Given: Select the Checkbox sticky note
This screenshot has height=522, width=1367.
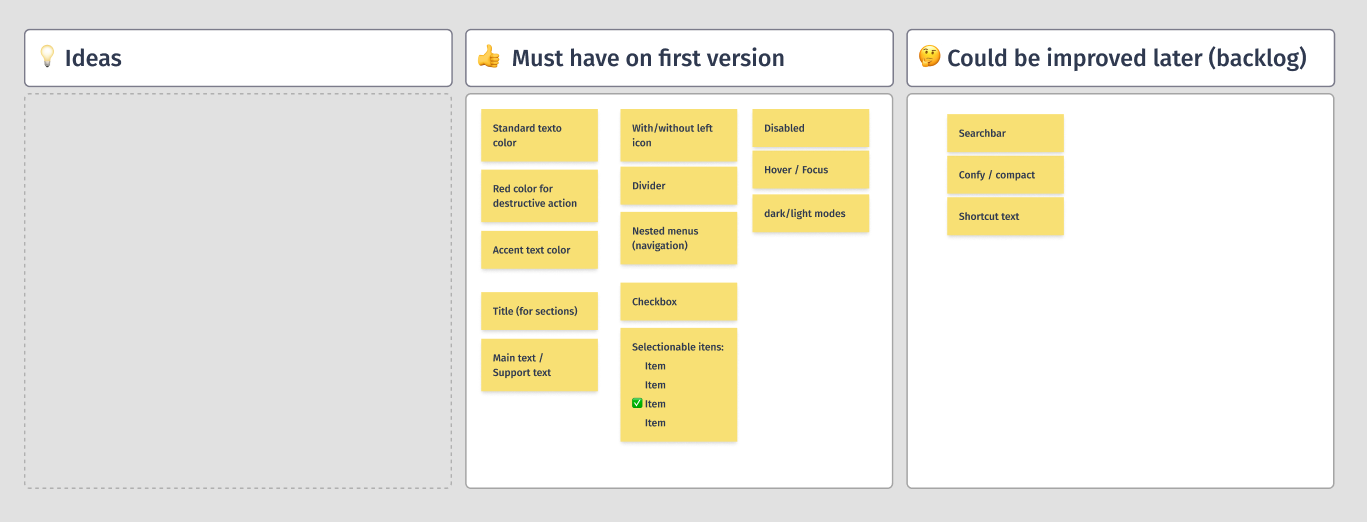Looking at the screenshot, I should tap(678, 302).
